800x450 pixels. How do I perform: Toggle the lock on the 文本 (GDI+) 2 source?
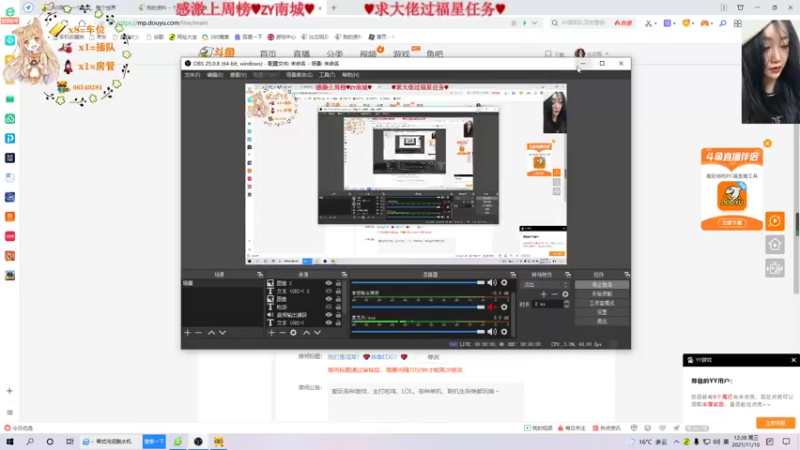point(338,291)
